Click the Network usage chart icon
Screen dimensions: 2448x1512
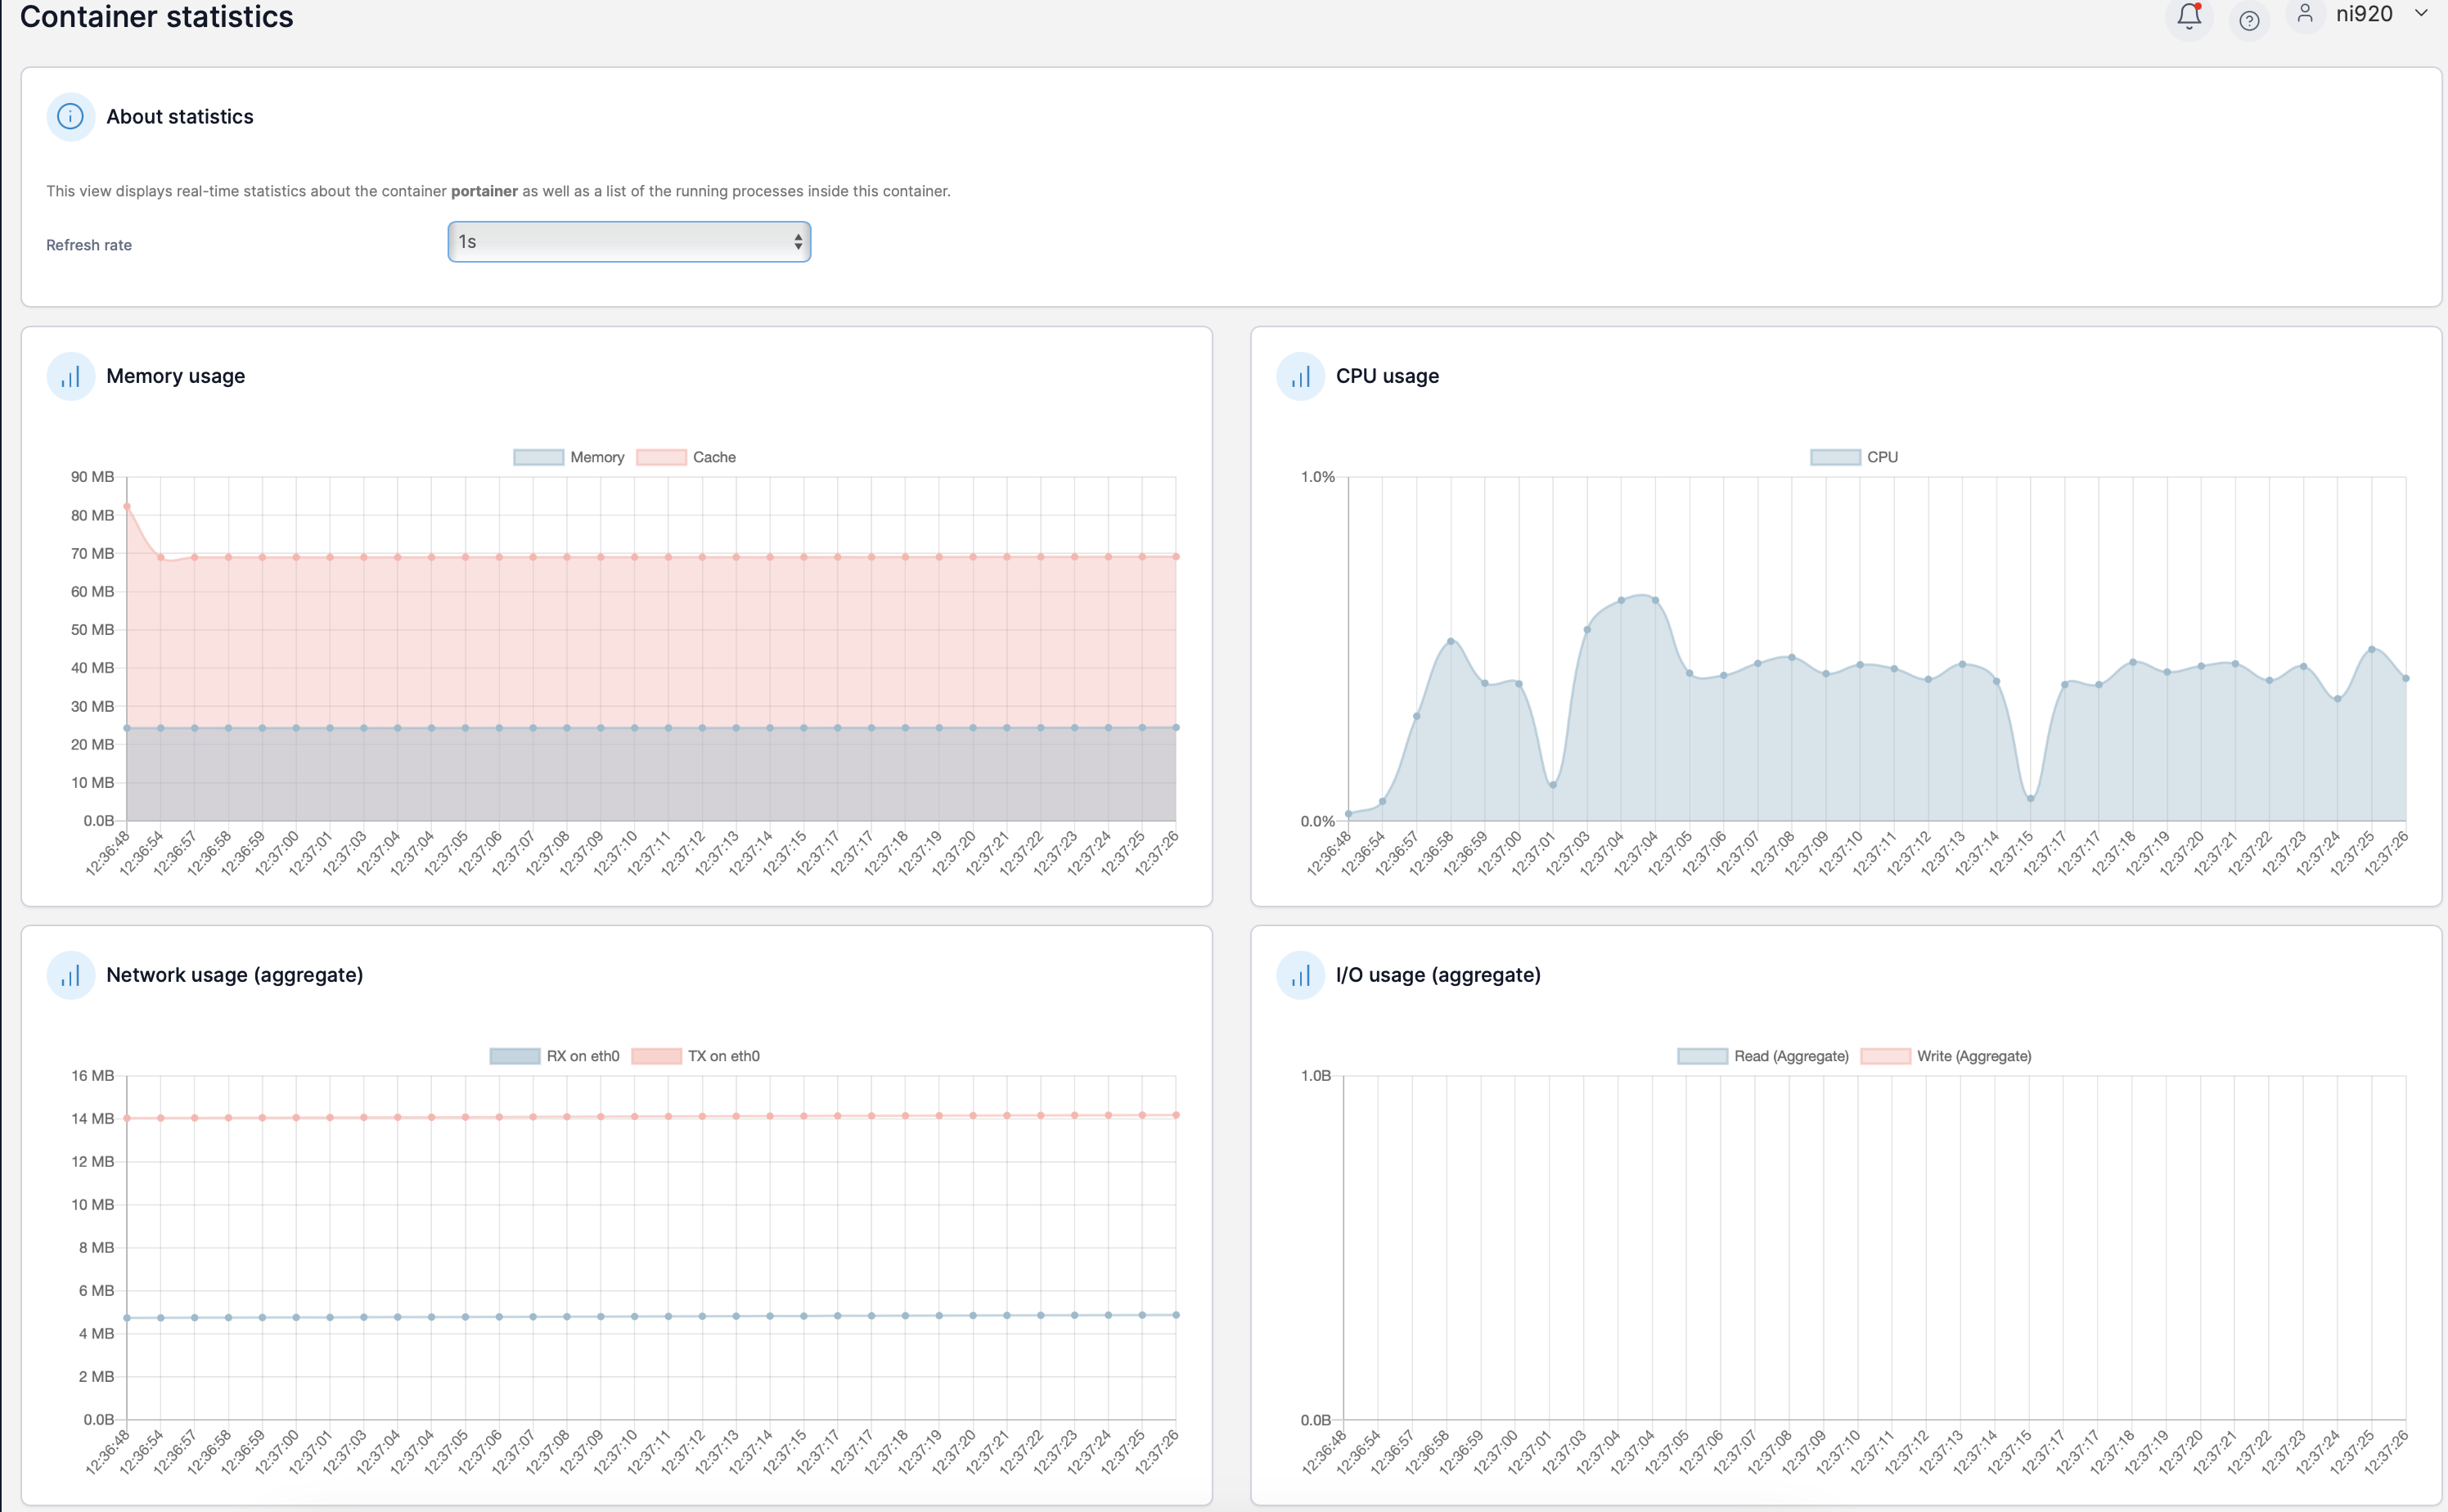click(x=70, y=975)
